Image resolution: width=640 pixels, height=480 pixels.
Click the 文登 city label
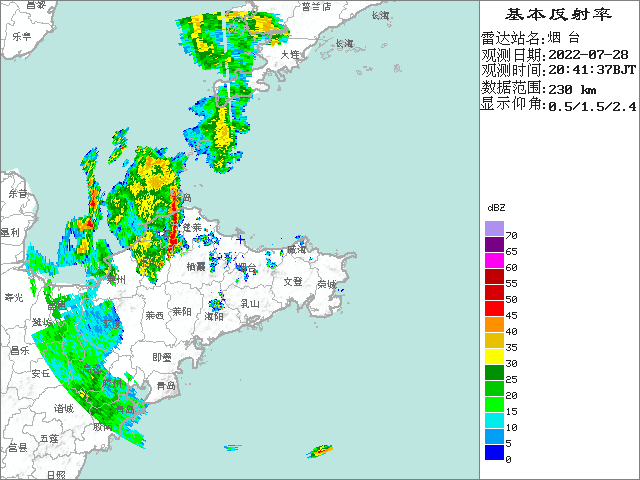tap(292, 282)
